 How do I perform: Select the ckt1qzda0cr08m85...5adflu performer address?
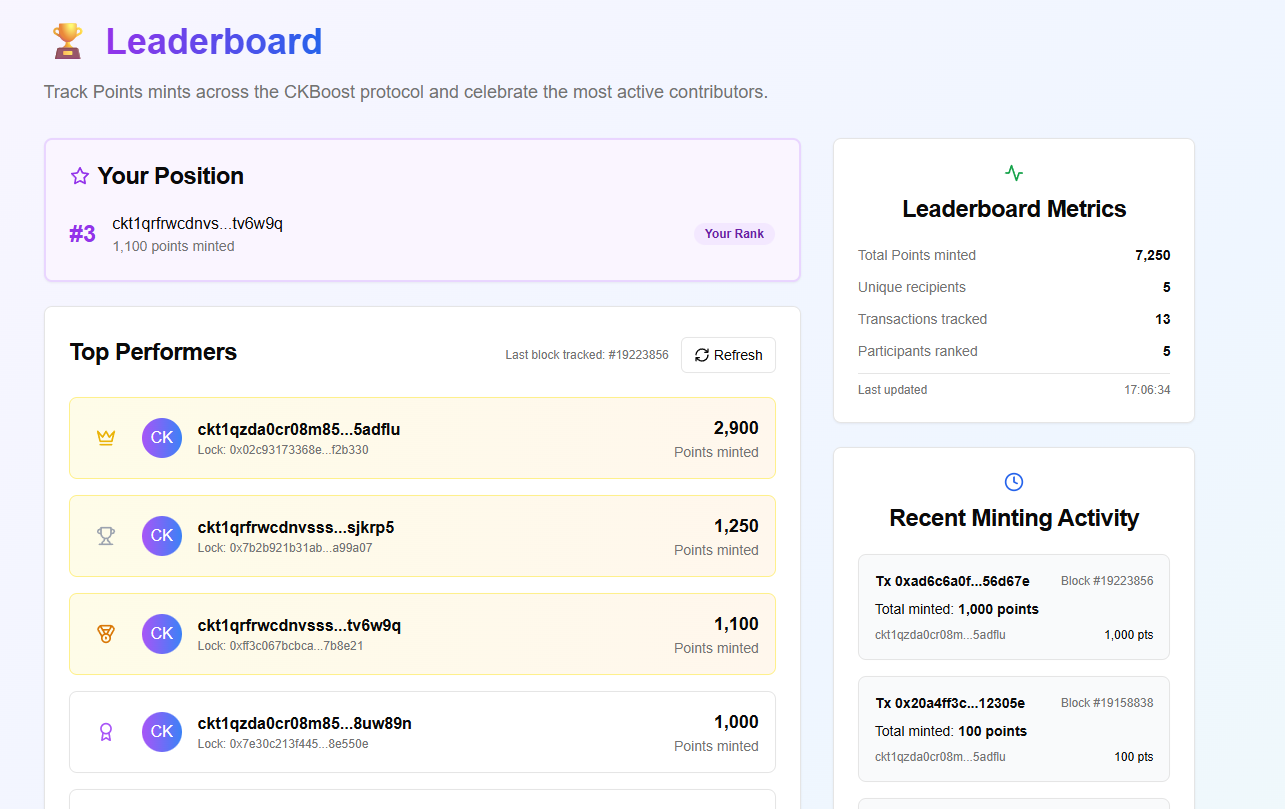(299, 429)
